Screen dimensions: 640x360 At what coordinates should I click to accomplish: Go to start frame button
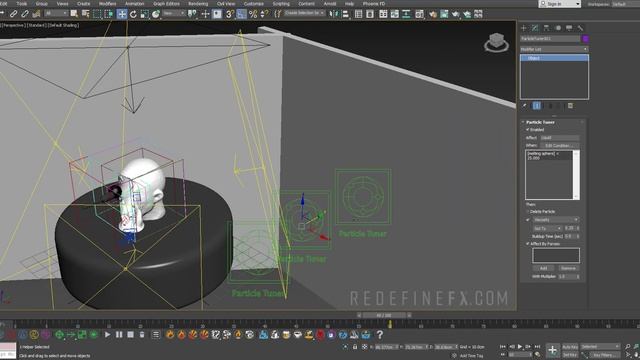tap(503, 347)
